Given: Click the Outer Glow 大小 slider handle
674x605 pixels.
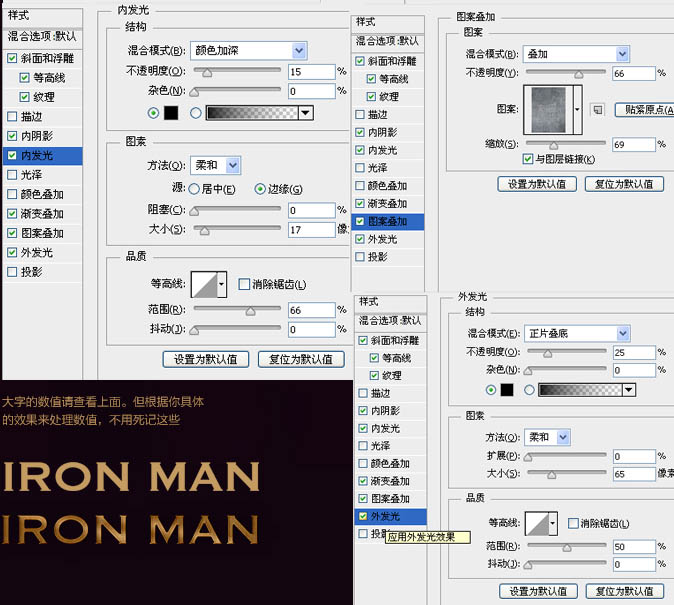Looking at the screenshot, I should click(x=551, y=475).
